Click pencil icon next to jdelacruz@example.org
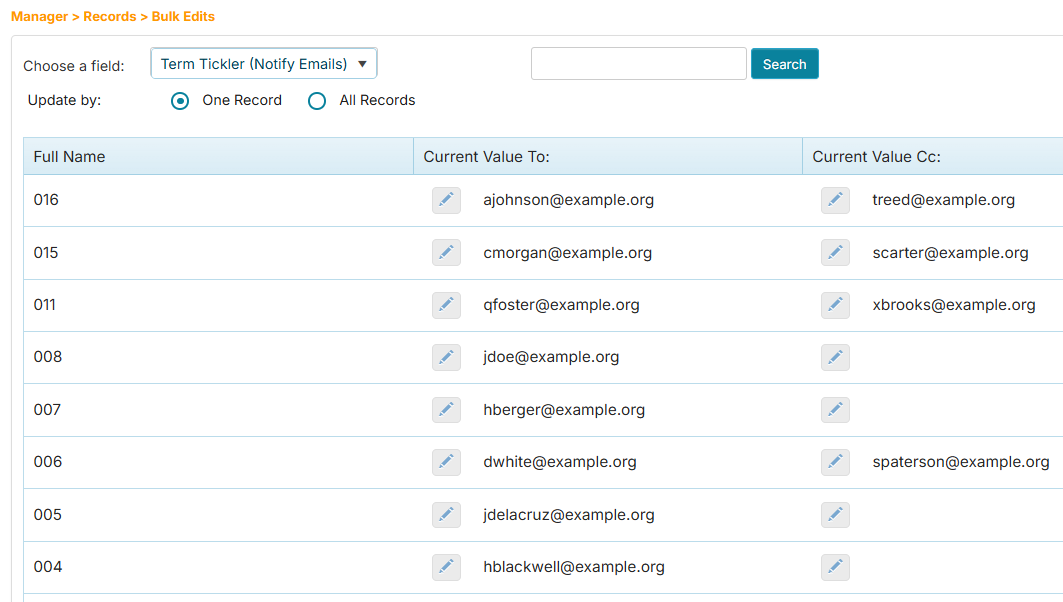1063x602 pixels. coord(446,515)
